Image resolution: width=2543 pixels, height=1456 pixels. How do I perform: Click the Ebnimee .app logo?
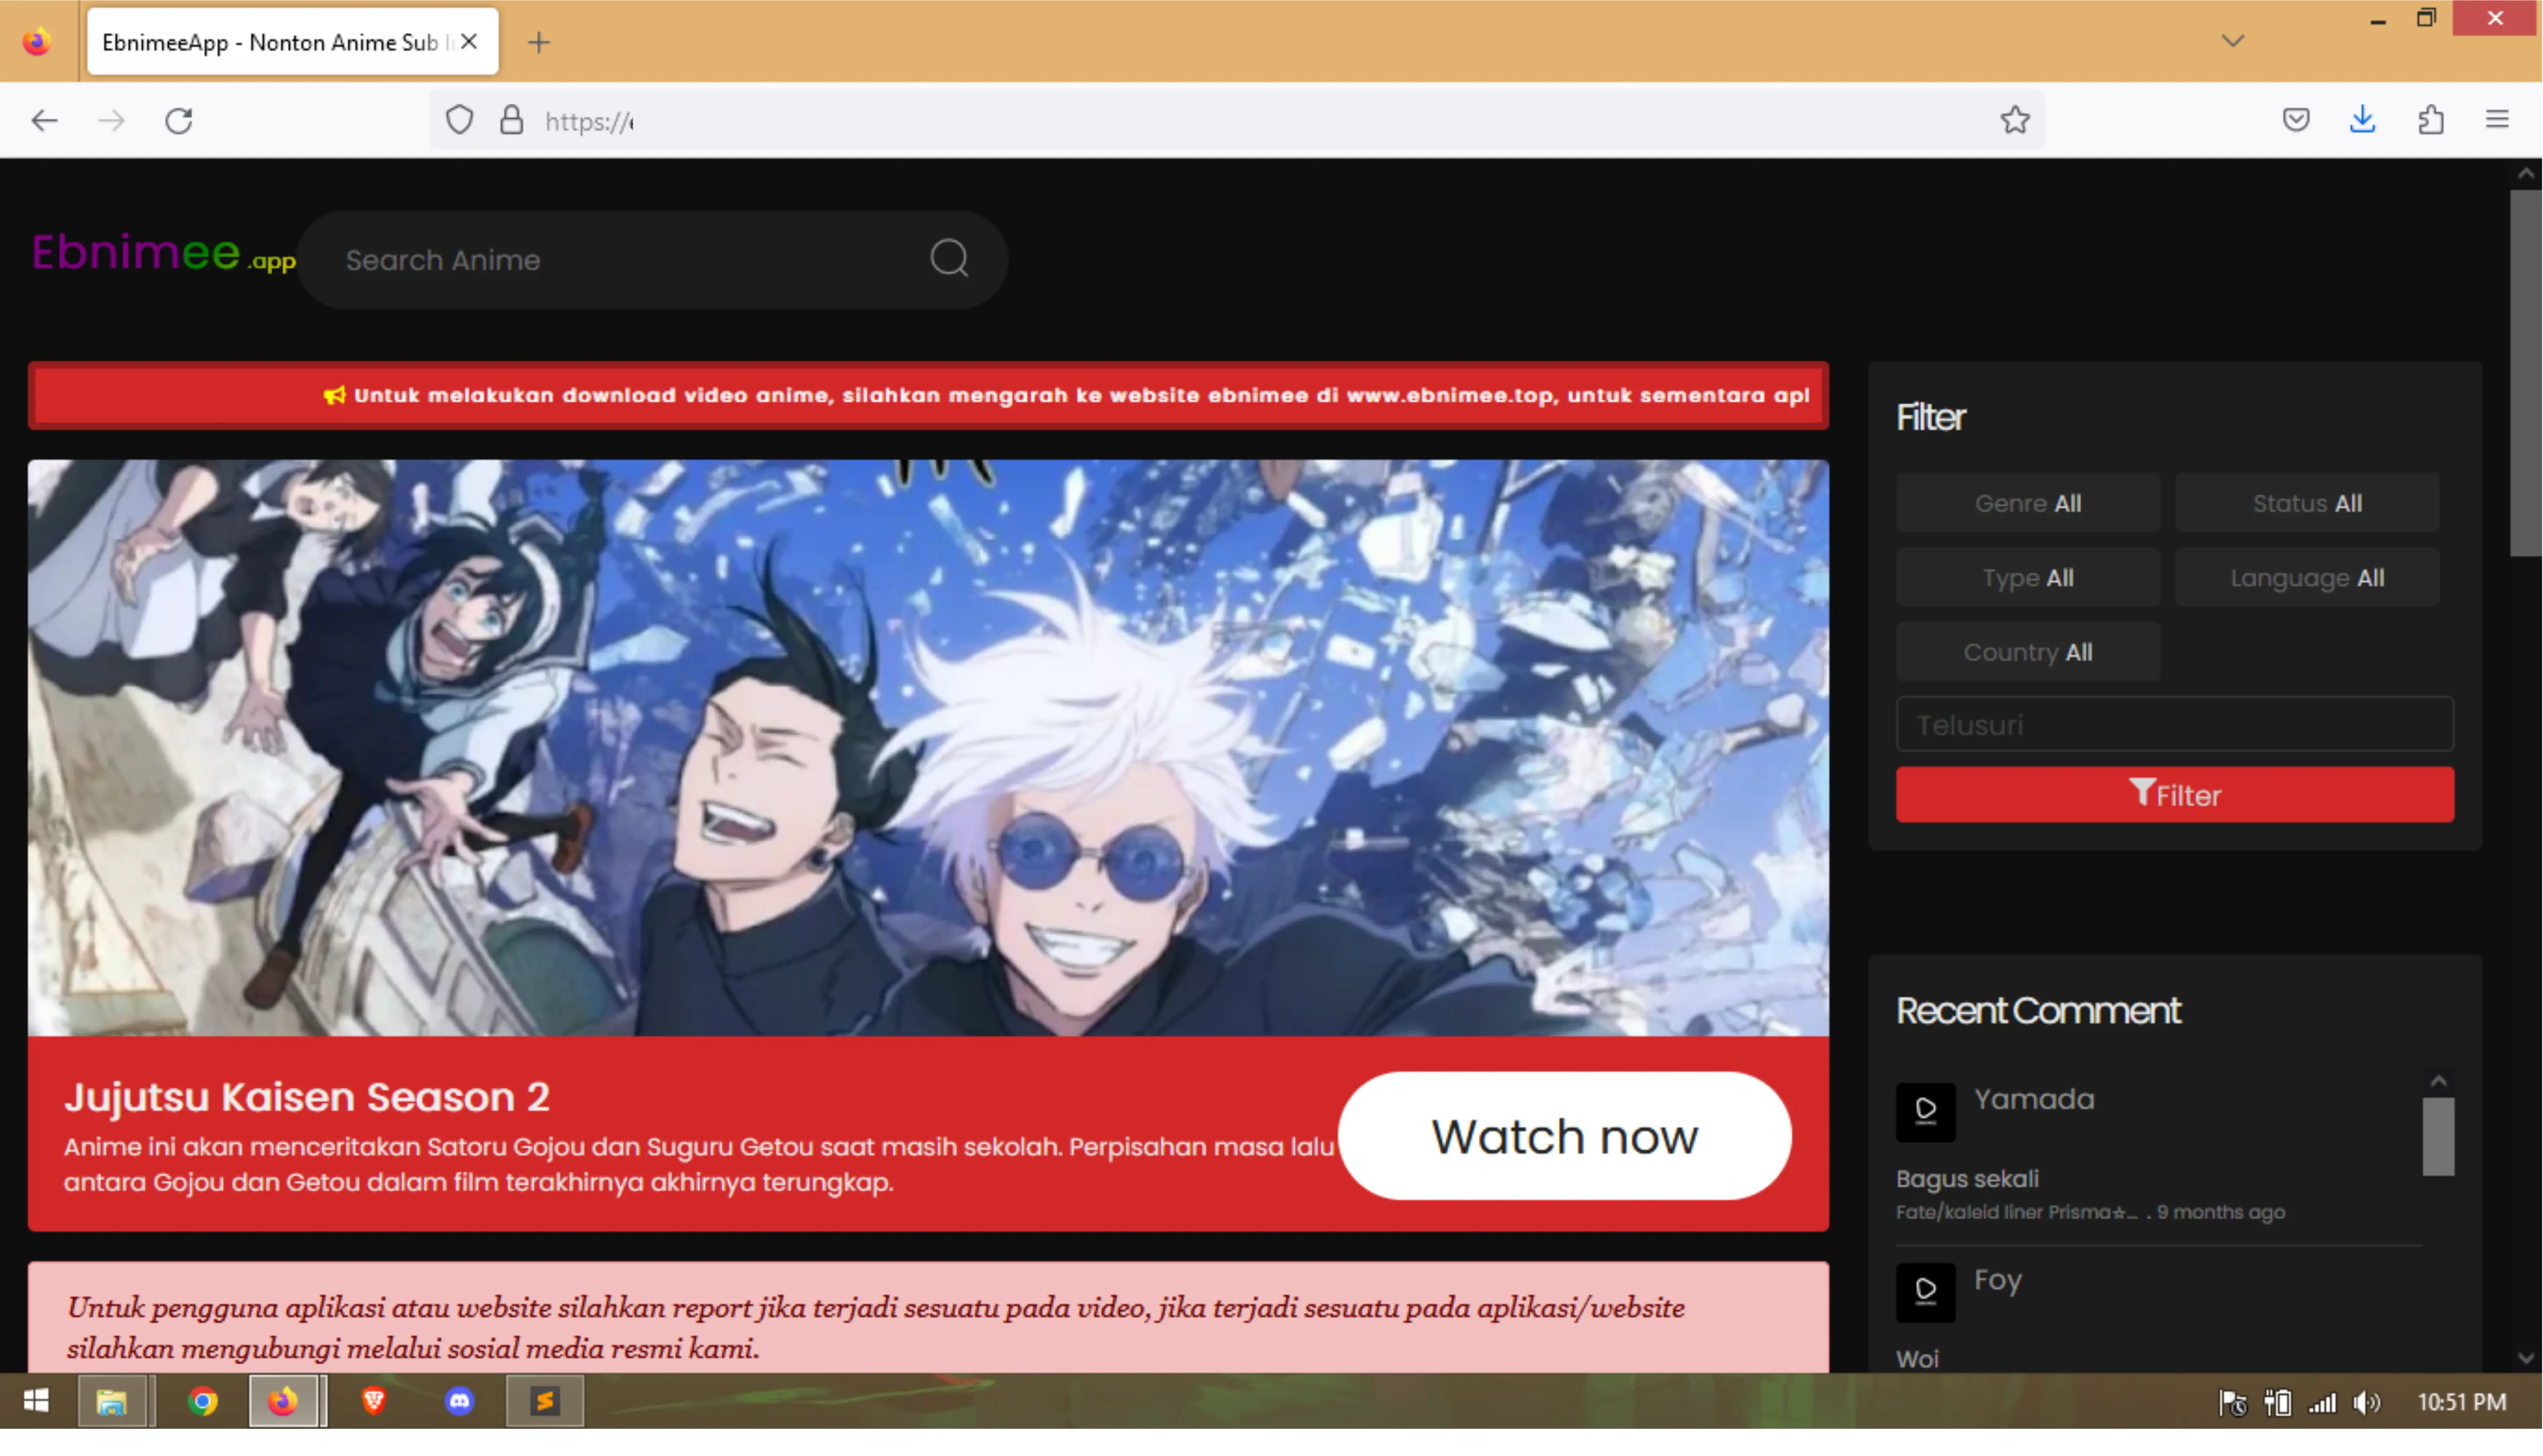163,253
